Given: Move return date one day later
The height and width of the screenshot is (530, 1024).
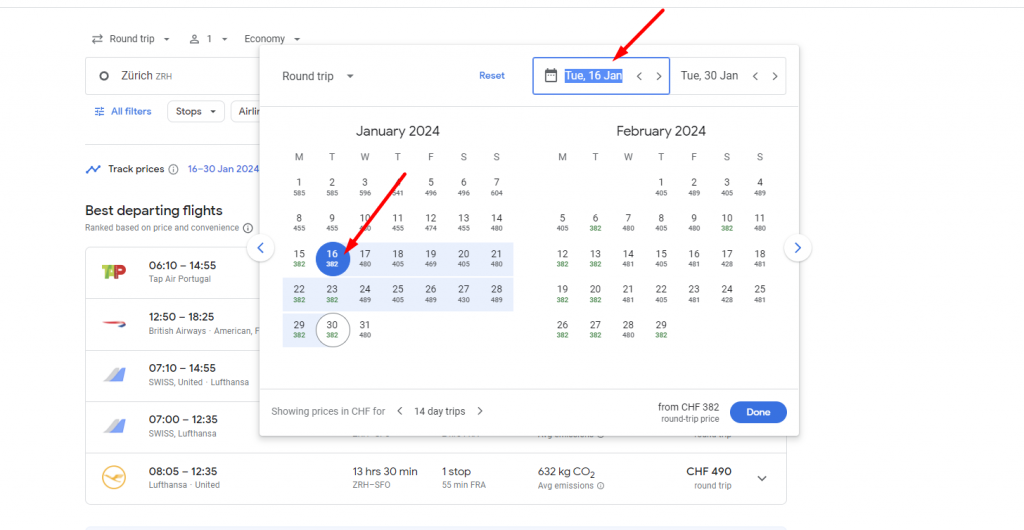Looking at the screenshot, I should click(774, 76).
